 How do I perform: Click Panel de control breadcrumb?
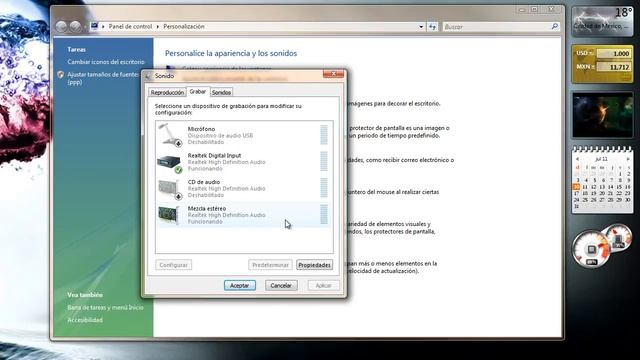[130, 27]
